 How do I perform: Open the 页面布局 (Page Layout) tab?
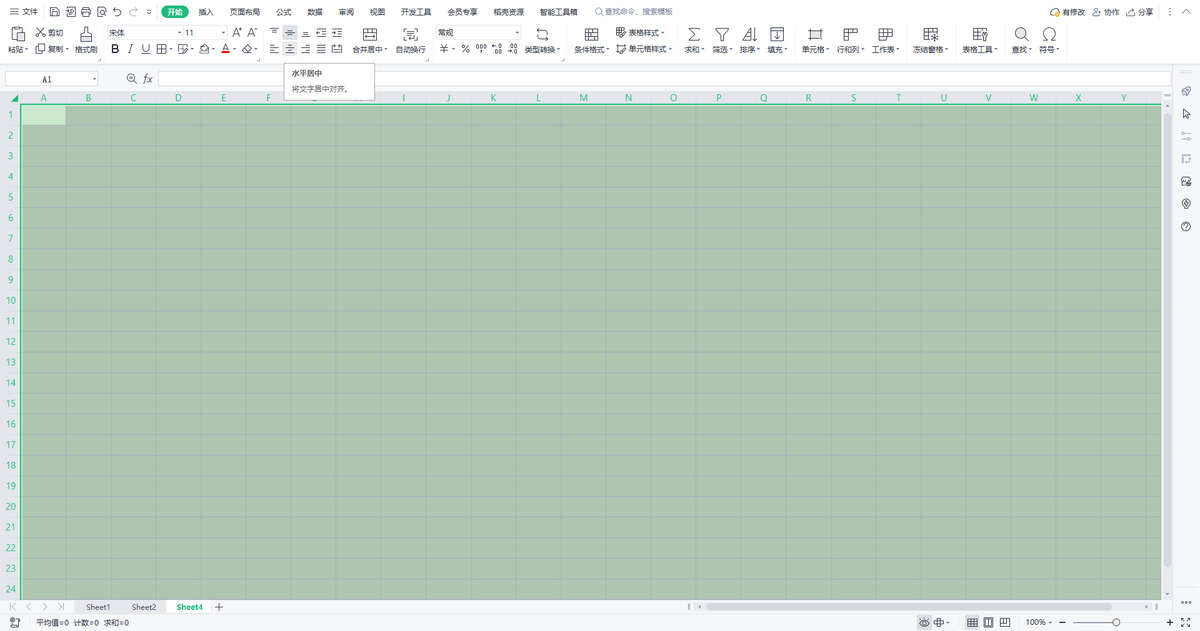click(x=244, y=12)
